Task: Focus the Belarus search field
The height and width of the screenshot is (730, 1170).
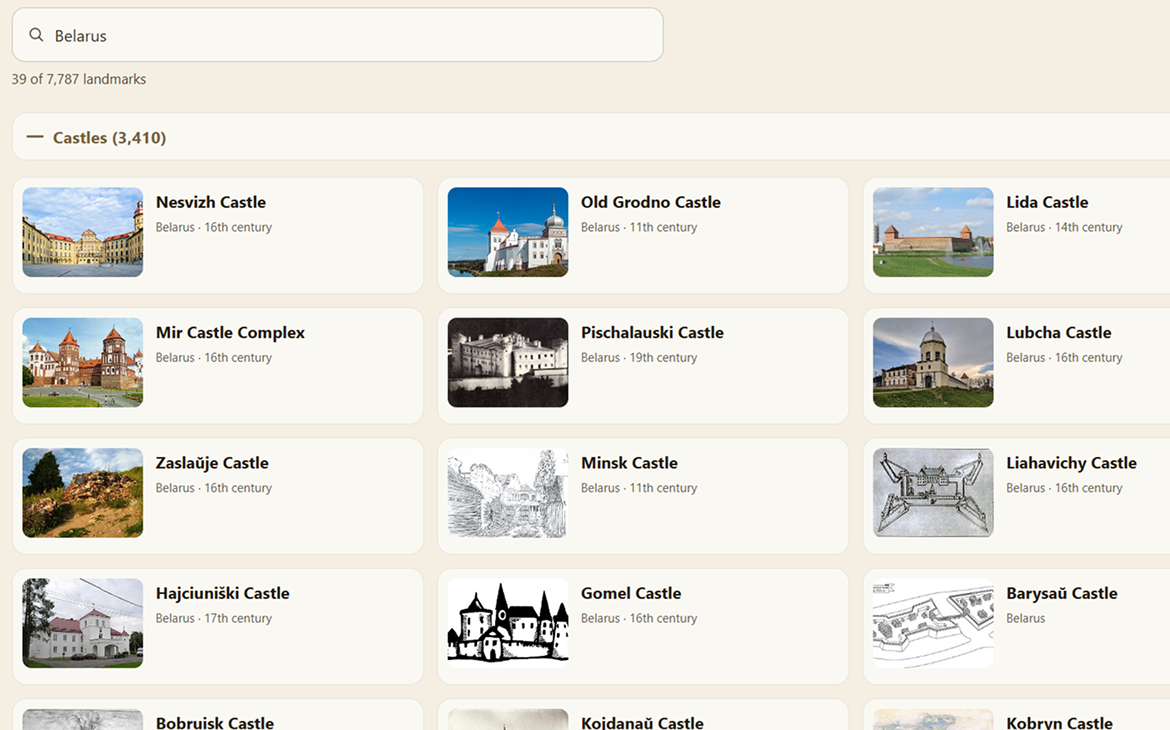Action: click(337, 35)
